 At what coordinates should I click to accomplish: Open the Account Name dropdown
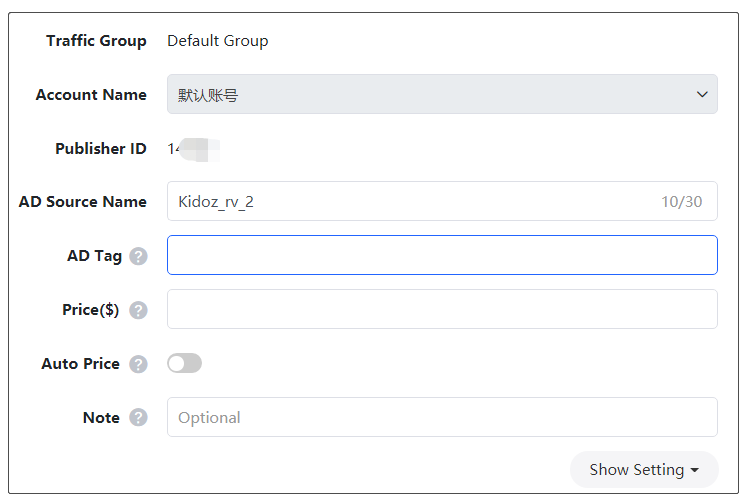(441, 95)
